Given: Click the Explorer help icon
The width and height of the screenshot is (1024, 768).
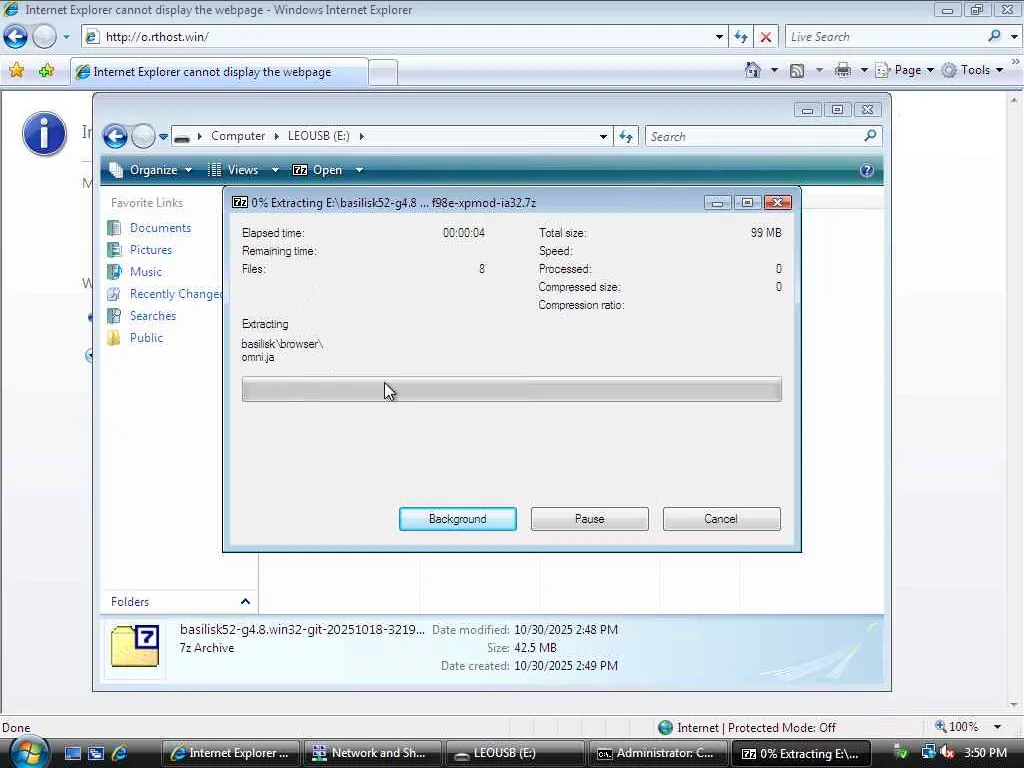Looking at the screenshot, I should [867, 170].
